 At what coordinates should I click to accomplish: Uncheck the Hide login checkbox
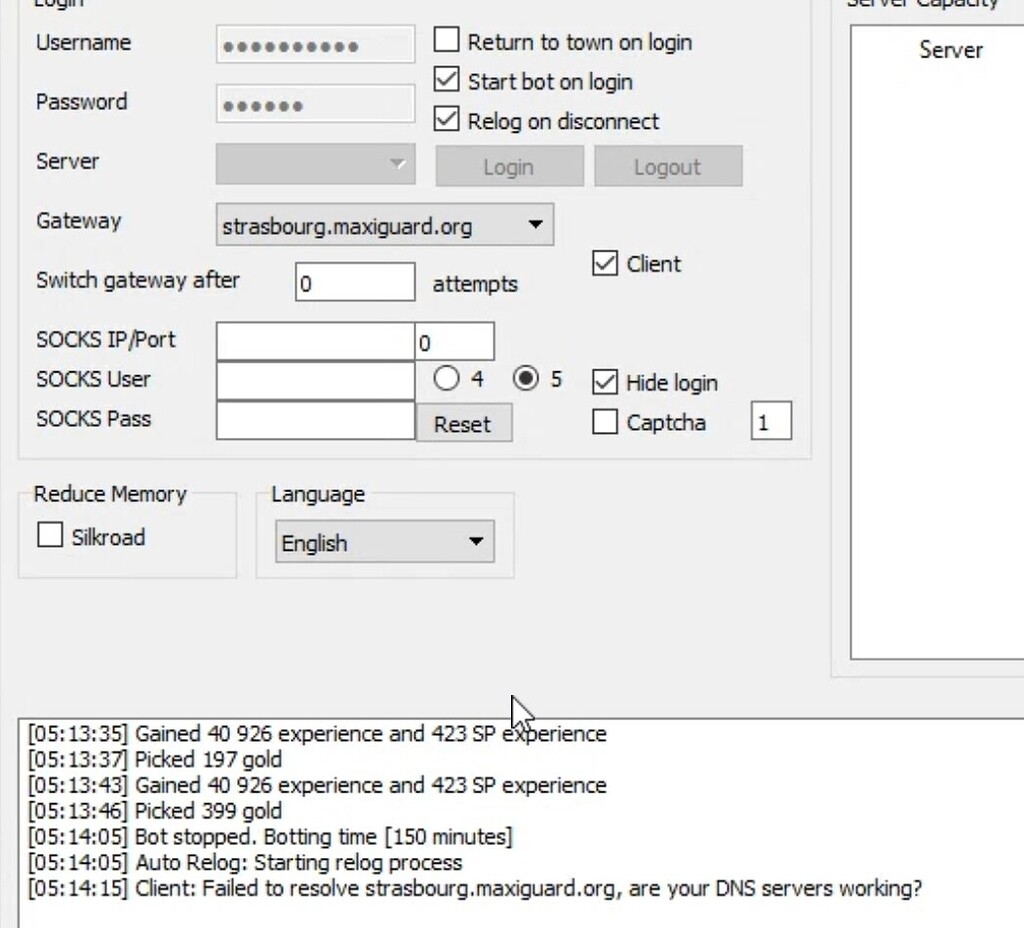pos(605,382)
